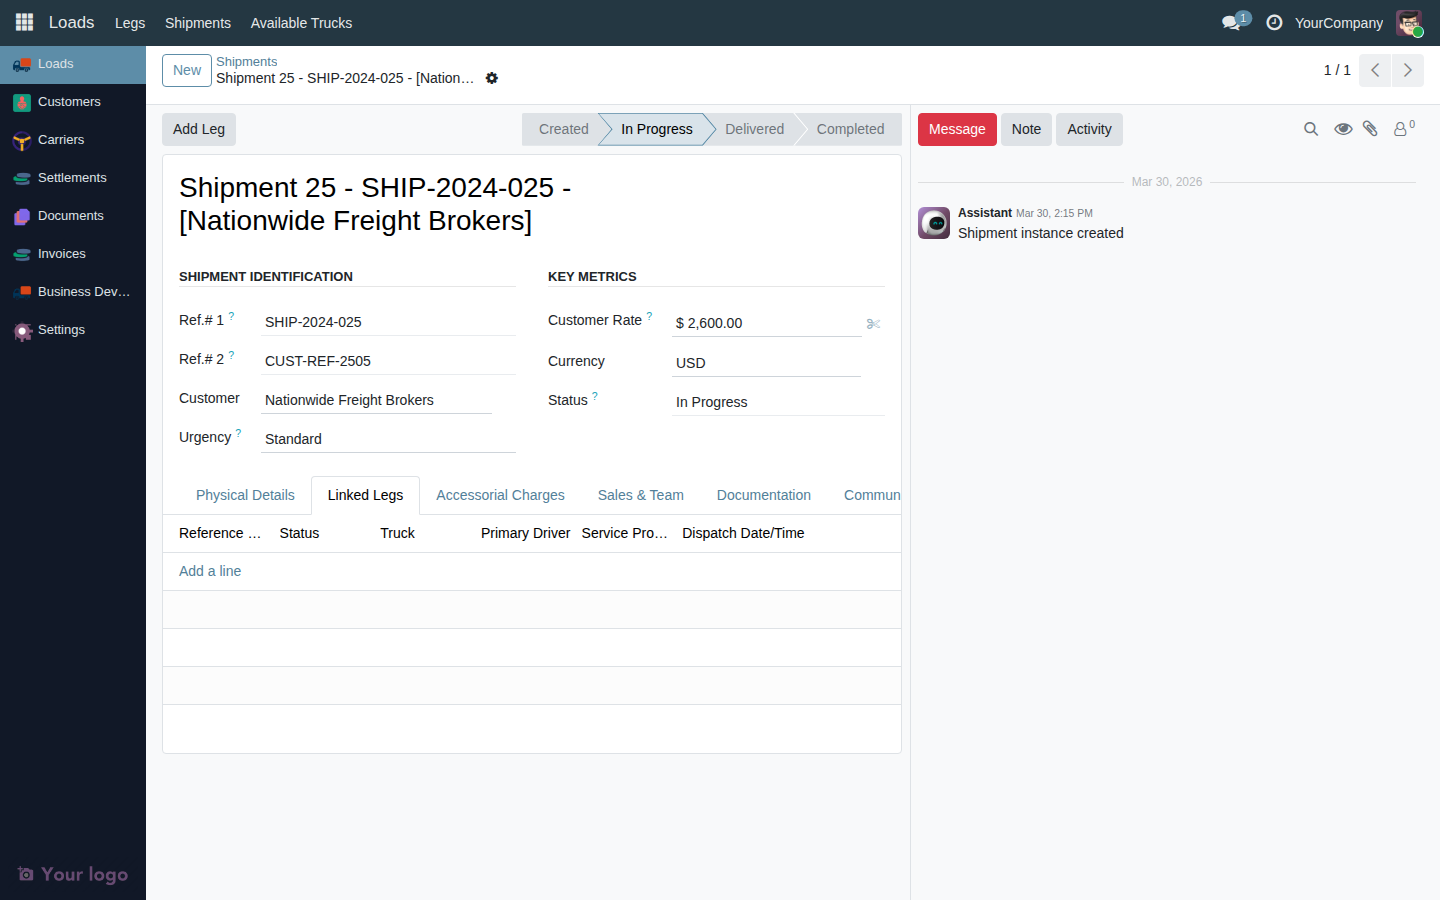Edit the Ref.# 2 field CUST-REF-2505
Viewport: 1440px width, 900px height.
[388, 361]
